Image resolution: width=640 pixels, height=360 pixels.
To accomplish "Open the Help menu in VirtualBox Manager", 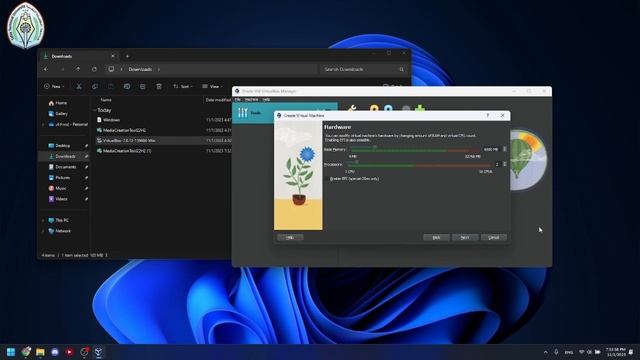I will click(266, 100).
